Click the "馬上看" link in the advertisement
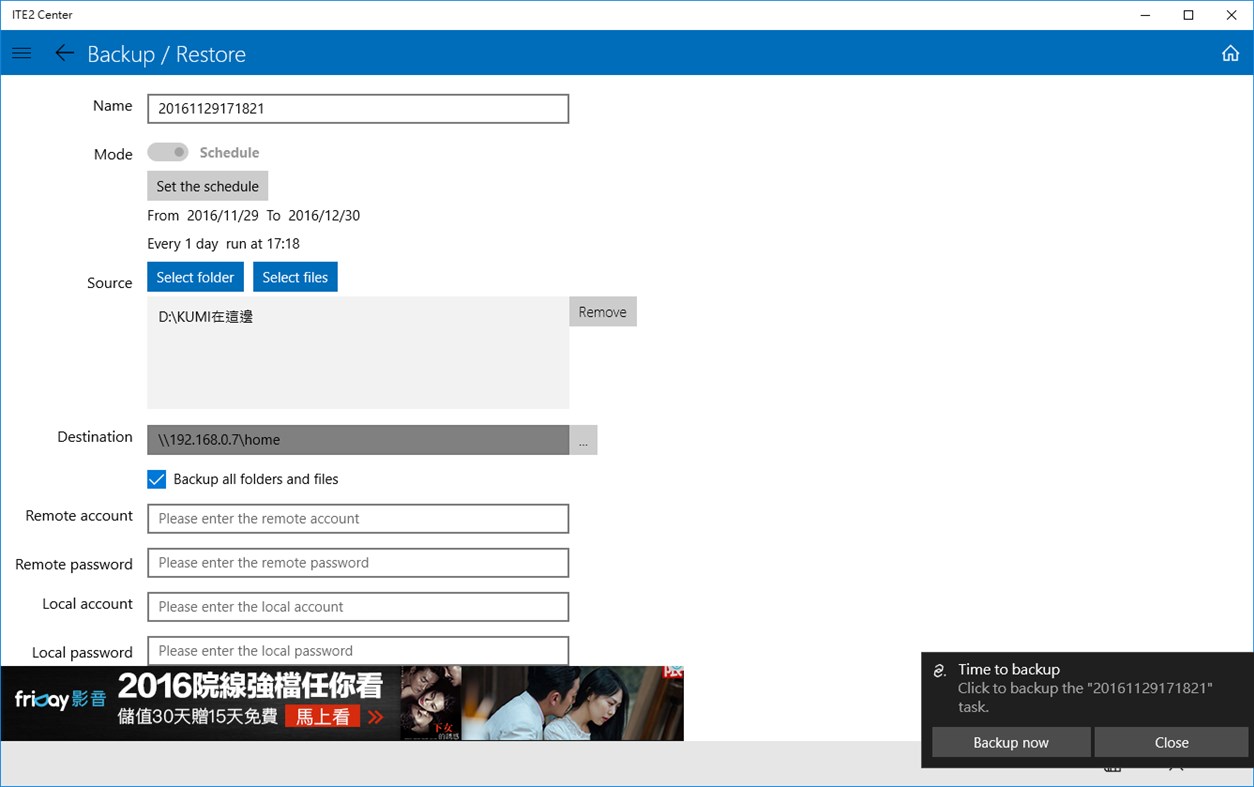This screenshot has width=1254, height=787. point(321,716)
